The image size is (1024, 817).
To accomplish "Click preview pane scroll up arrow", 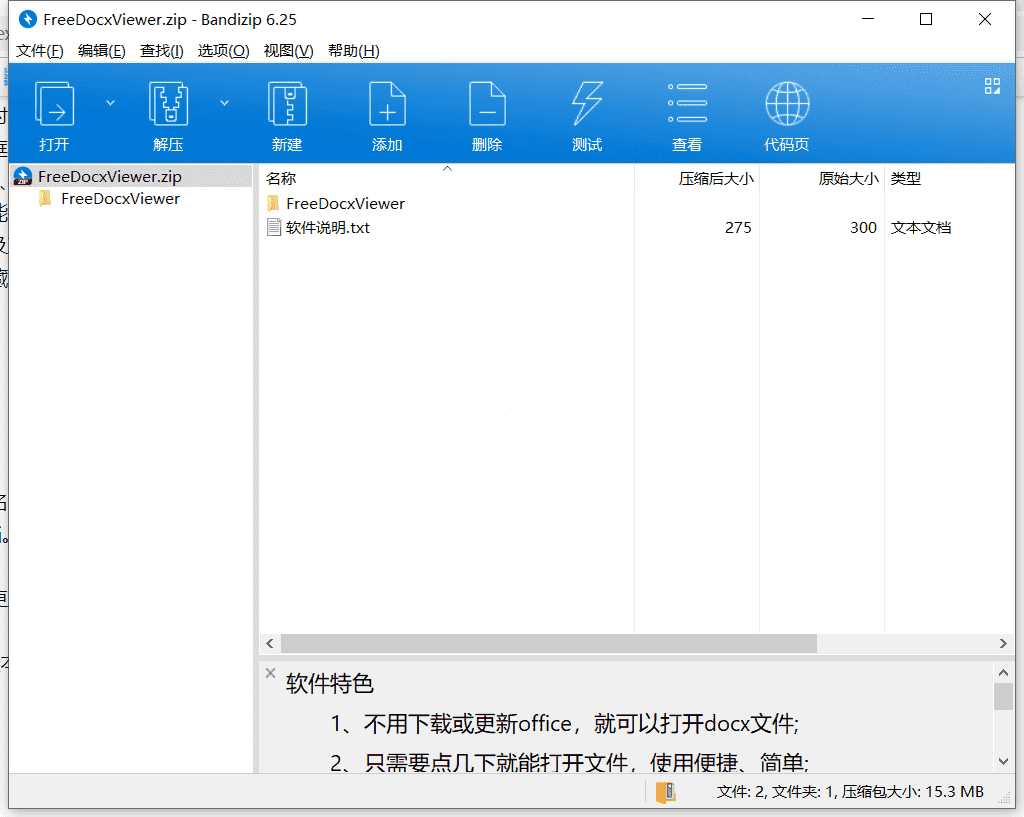I will pos(1003,672).
